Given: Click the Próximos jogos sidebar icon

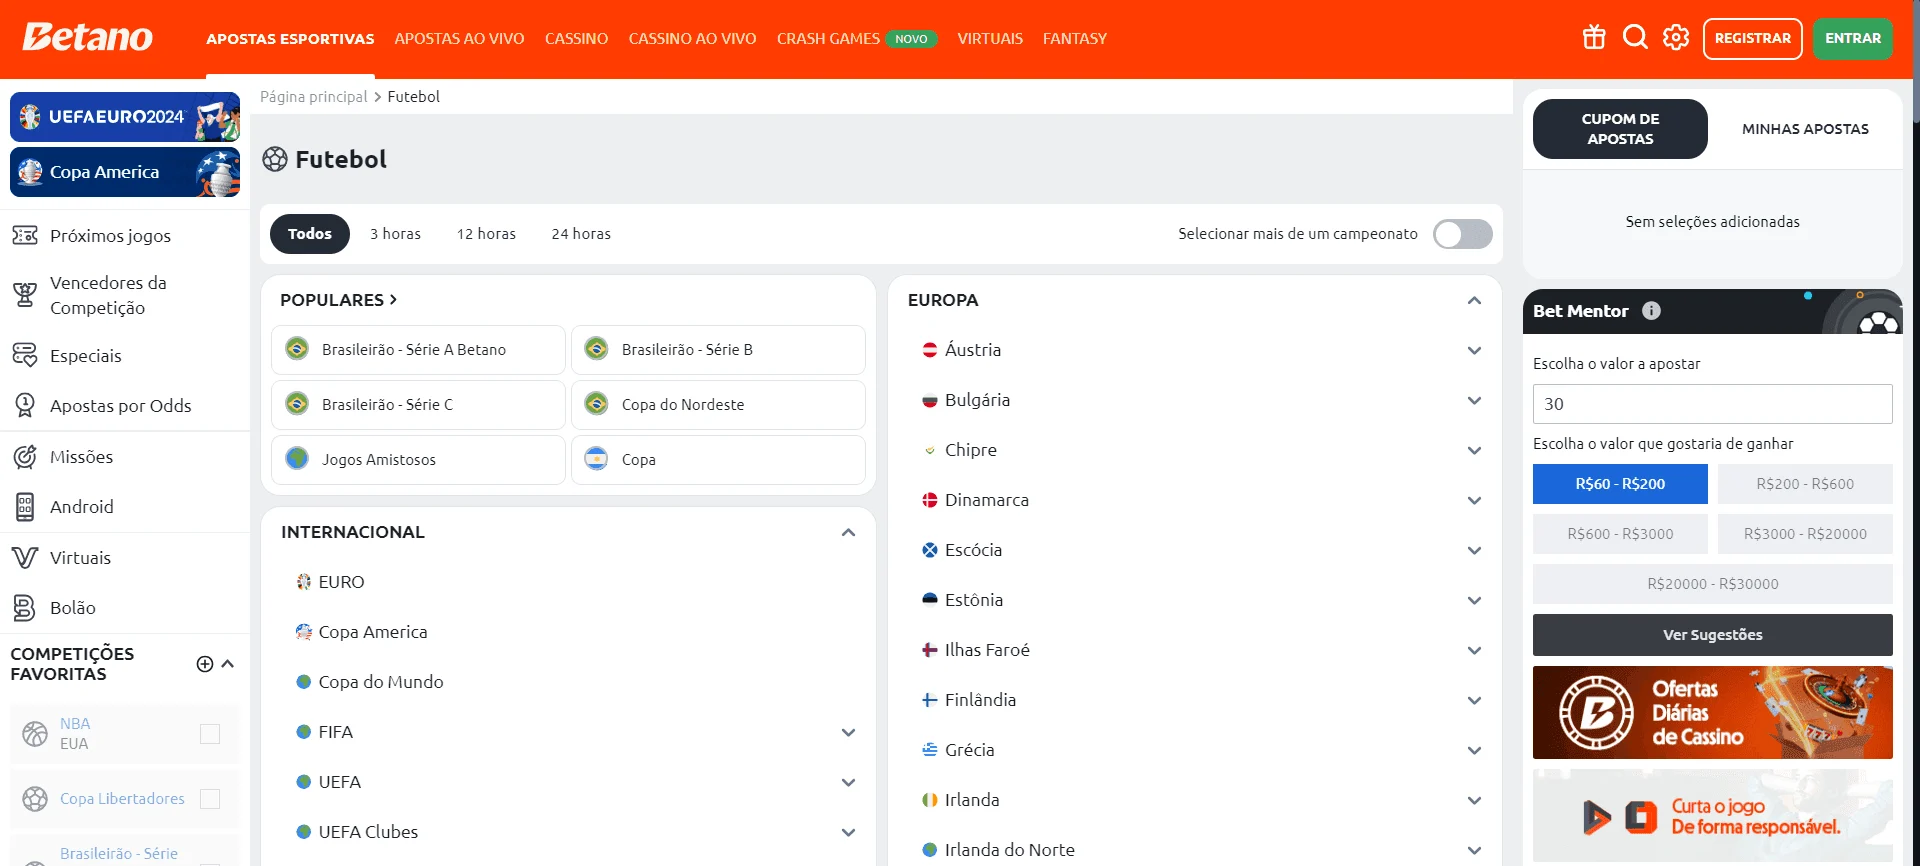Looking at the screenshot, I should [x=25, y=236].
